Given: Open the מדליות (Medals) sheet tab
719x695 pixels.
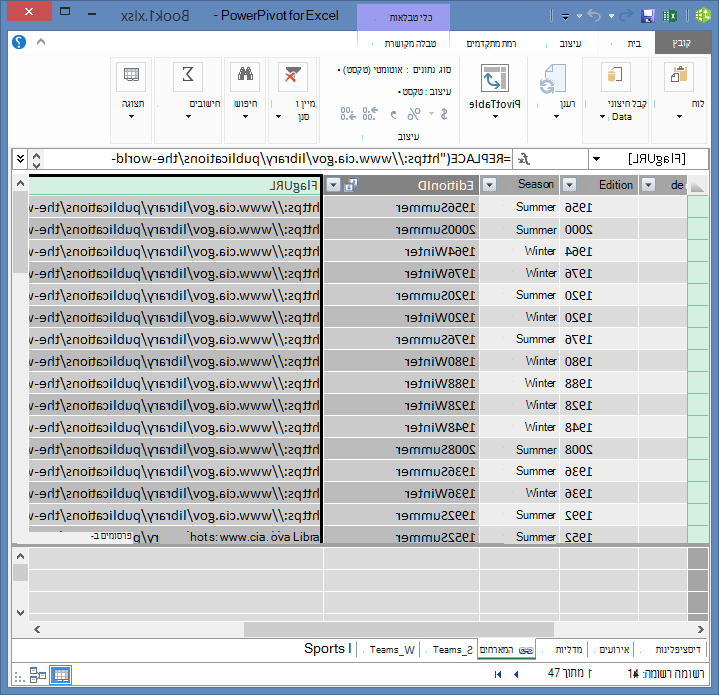Looking at the screenshot, I should [569, 649].
